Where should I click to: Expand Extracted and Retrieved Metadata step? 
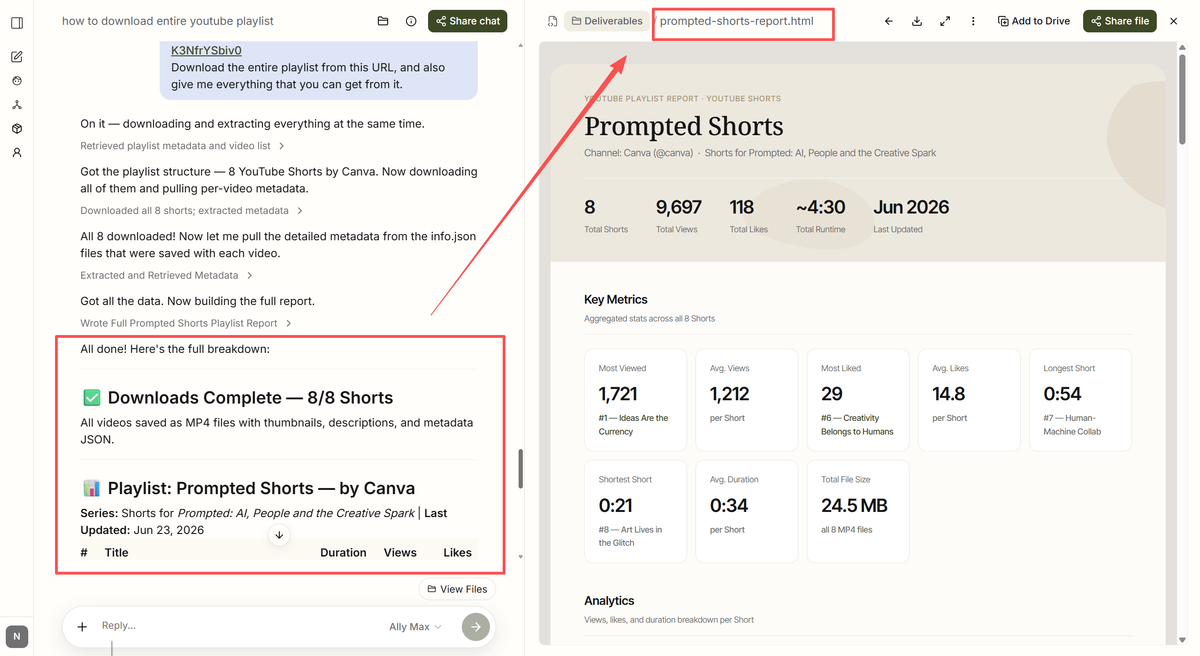(167, 275)
